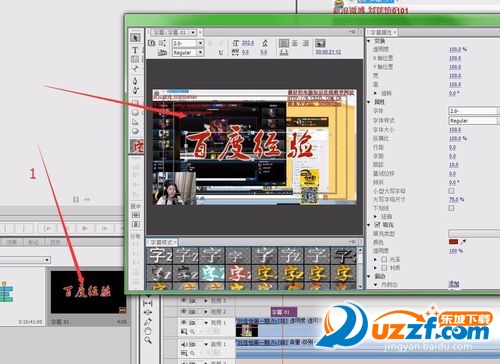The height and width of the screenshot is (364, 500).
Task: Mute speaker of 音频 1 track
Action: (x=183, y=344)
